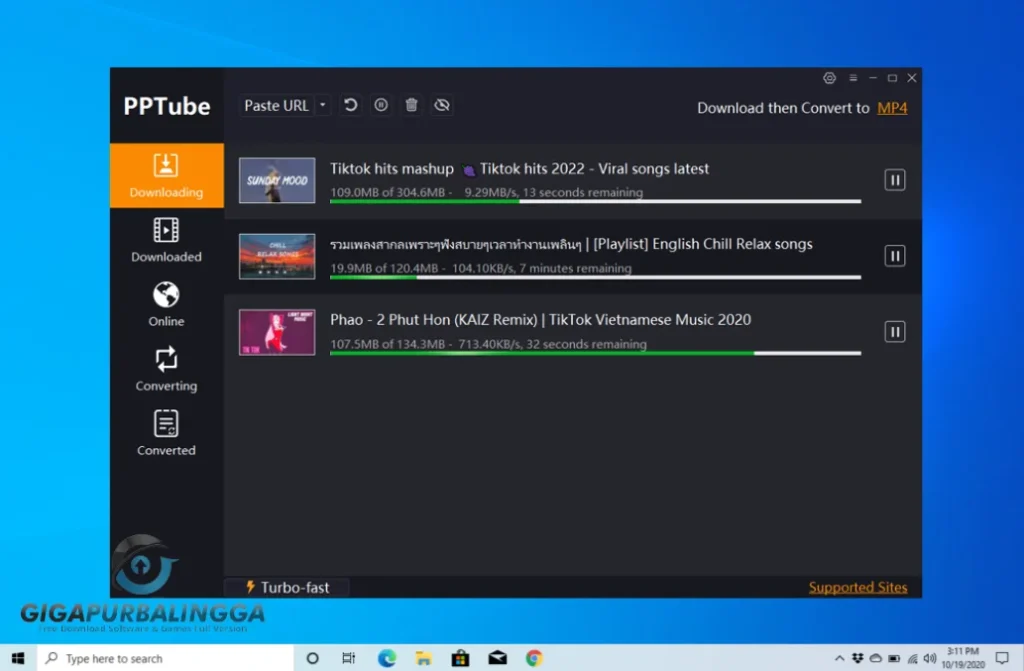
Task: Expand the Paste URL dropdown arrow
Action: [x=322, y=105]
